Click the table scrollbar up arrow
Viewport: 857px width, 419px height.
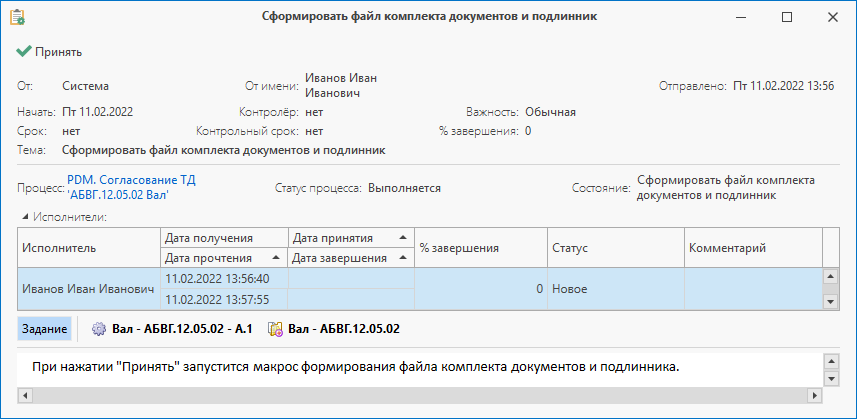coord(830,276)
